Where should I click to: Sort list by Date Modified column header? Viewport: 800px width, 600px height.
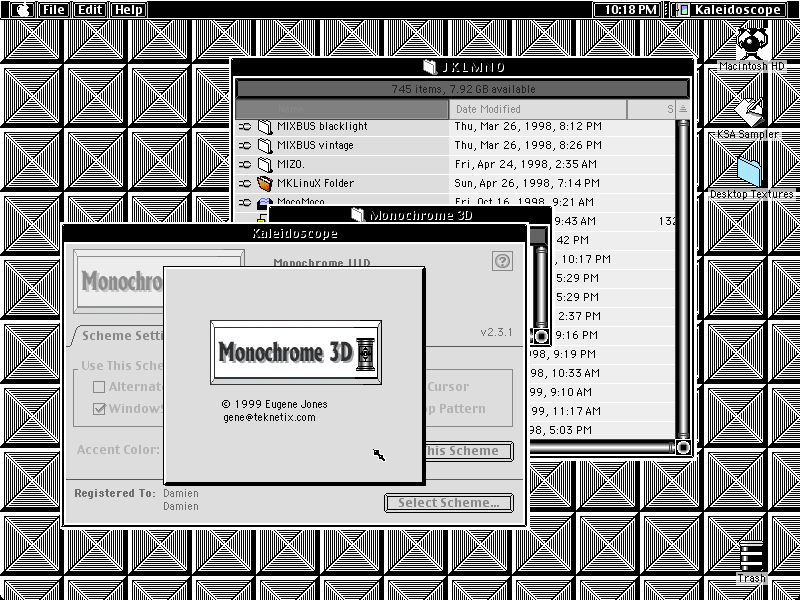tap(538, 109)
